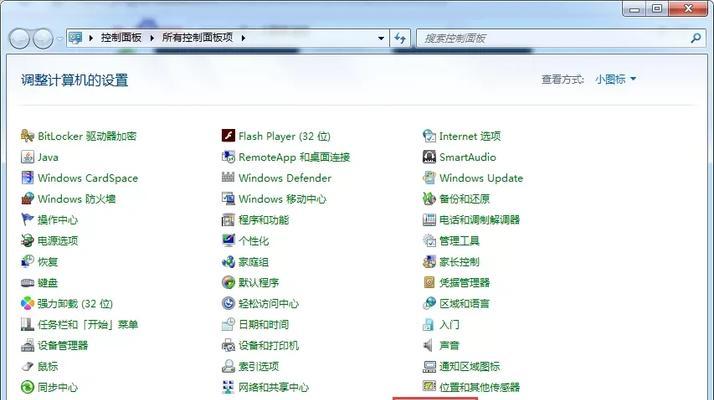The width and height of the screenshot is (714, 400).
Task: Open the Windows 防火墙 icon
Action: pos(28,199)
